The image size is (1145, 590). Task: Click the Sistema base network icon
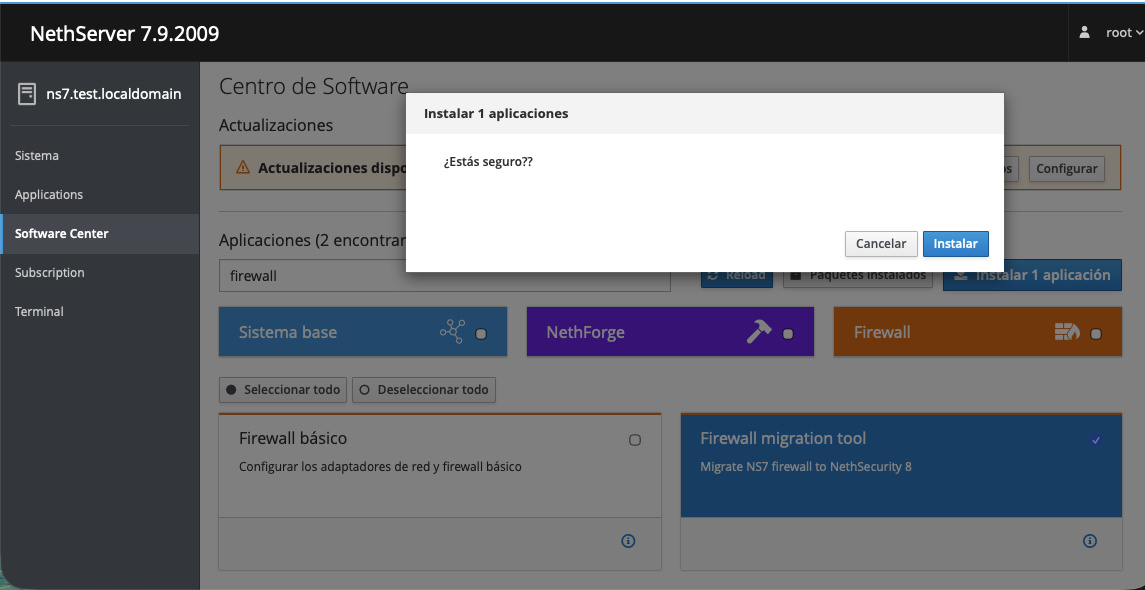click(x=452, y=333)
